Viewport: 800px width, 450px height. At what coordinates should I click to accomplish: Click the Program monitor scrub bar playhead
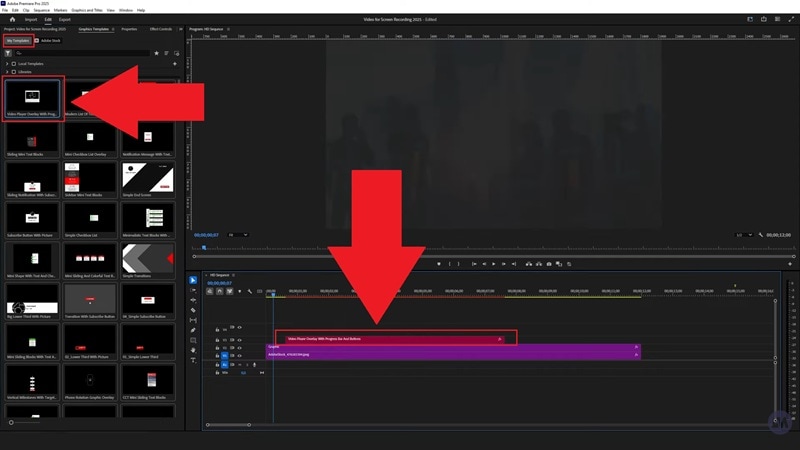tap(204, 248)
